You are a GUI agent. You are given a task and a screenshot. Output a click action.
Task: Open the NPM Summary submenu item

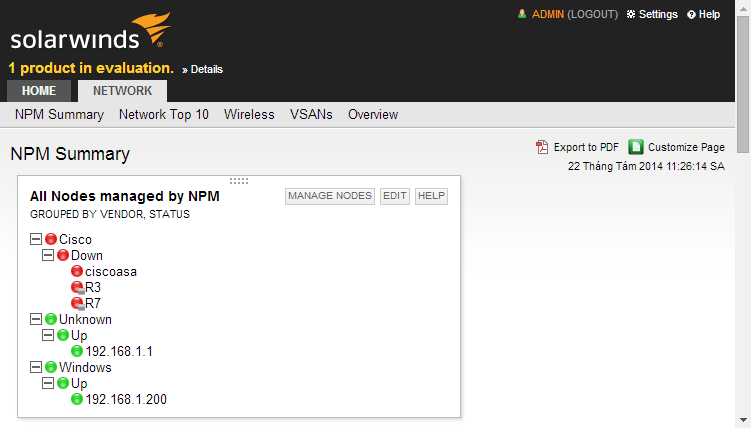[x=59, y=114]
